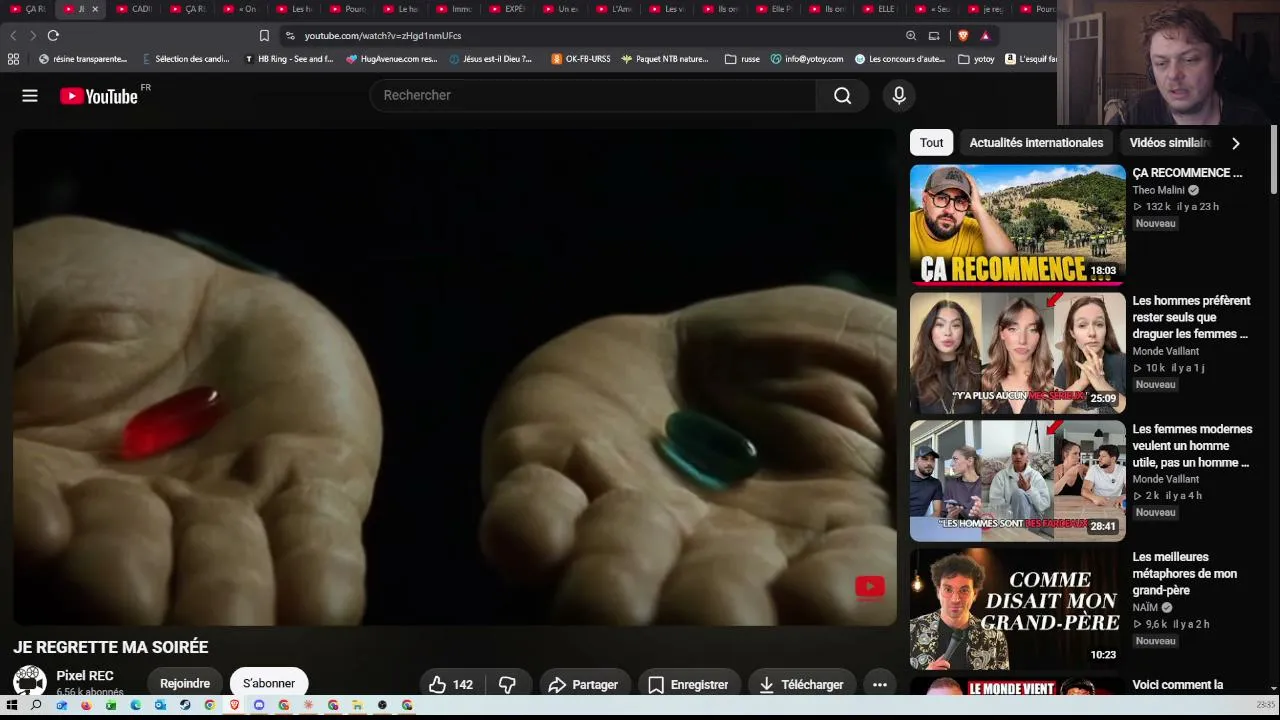The height and width of the screenshot is (720, 1280).
Task: Open OK-FB-URSS bookmark
Action: [581, 59]
